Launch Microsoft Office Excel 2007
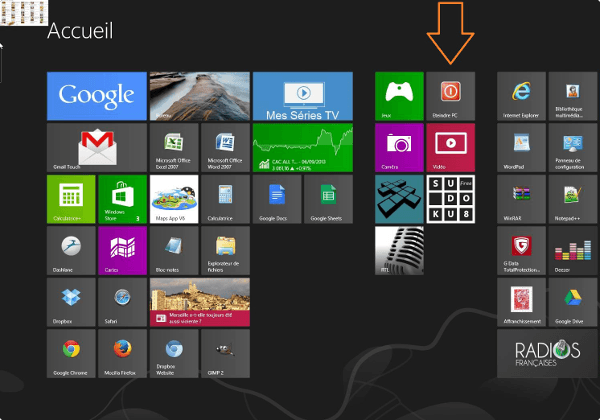 tap(174, 148)
